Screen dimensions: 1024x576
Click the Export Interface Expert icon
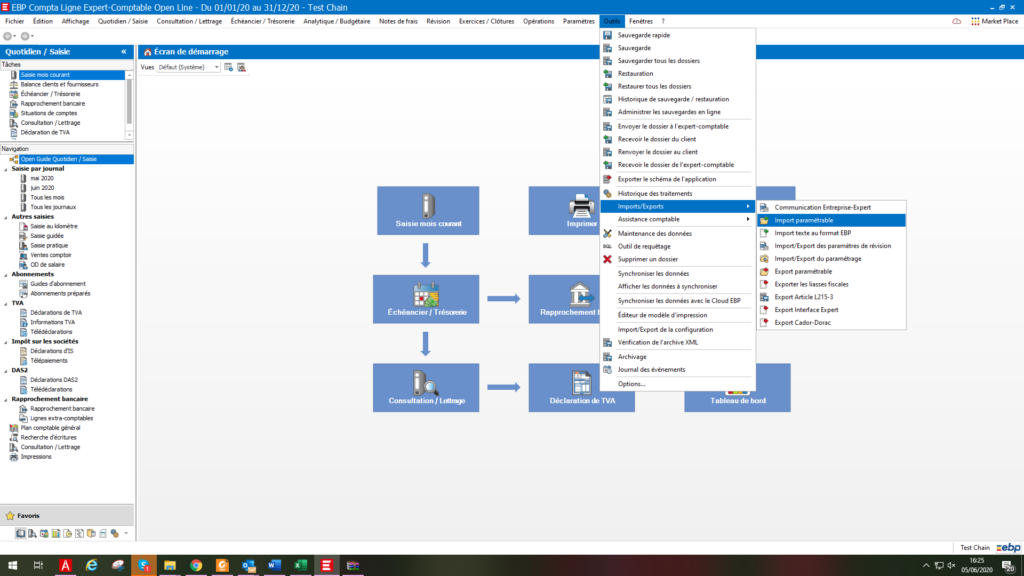(764, 310)
